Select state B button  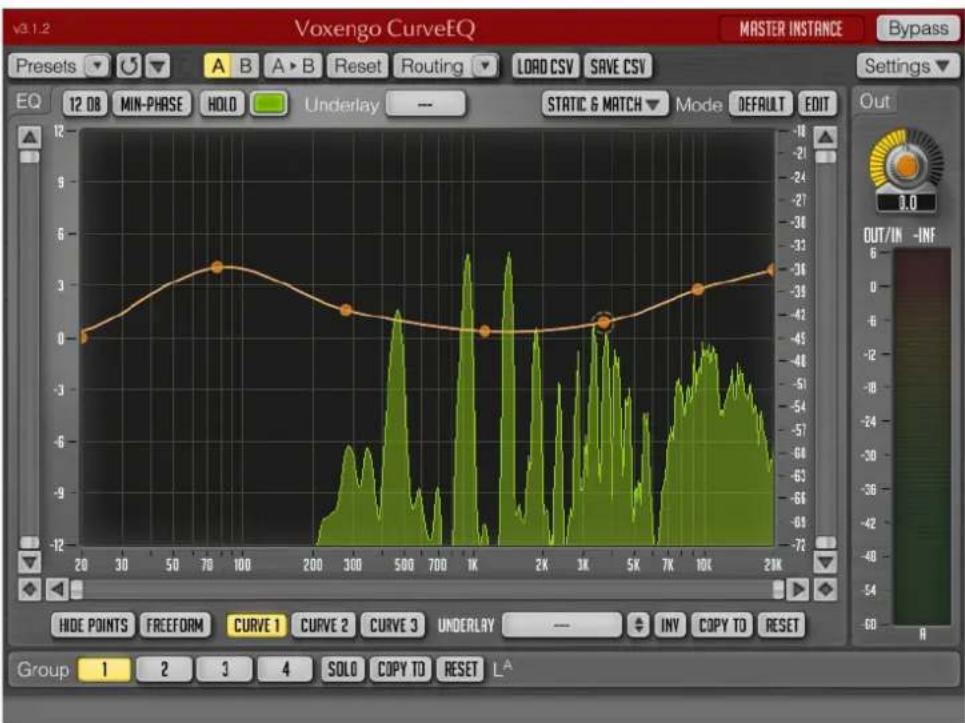pos(246,66)
